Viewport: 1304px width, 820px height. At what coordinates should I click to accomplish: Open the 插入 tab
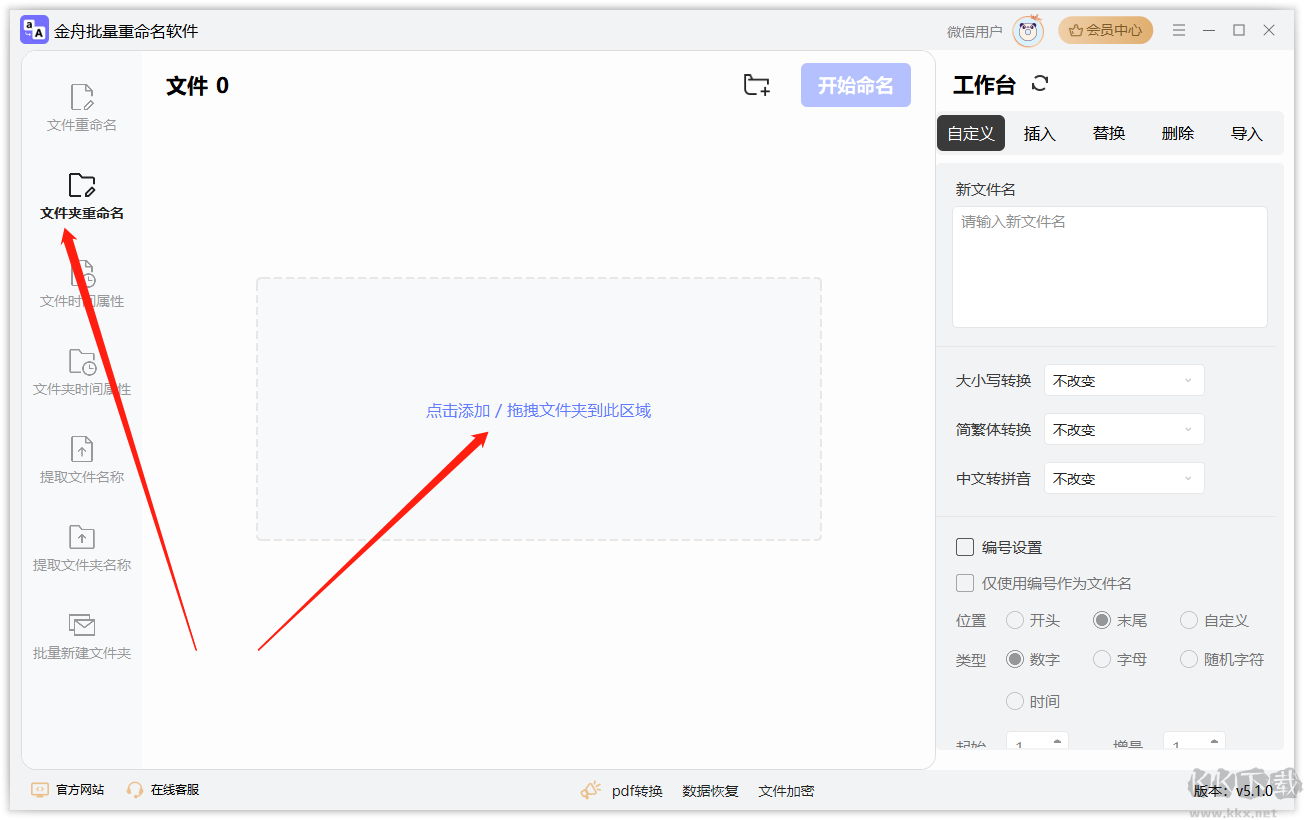1039,132
